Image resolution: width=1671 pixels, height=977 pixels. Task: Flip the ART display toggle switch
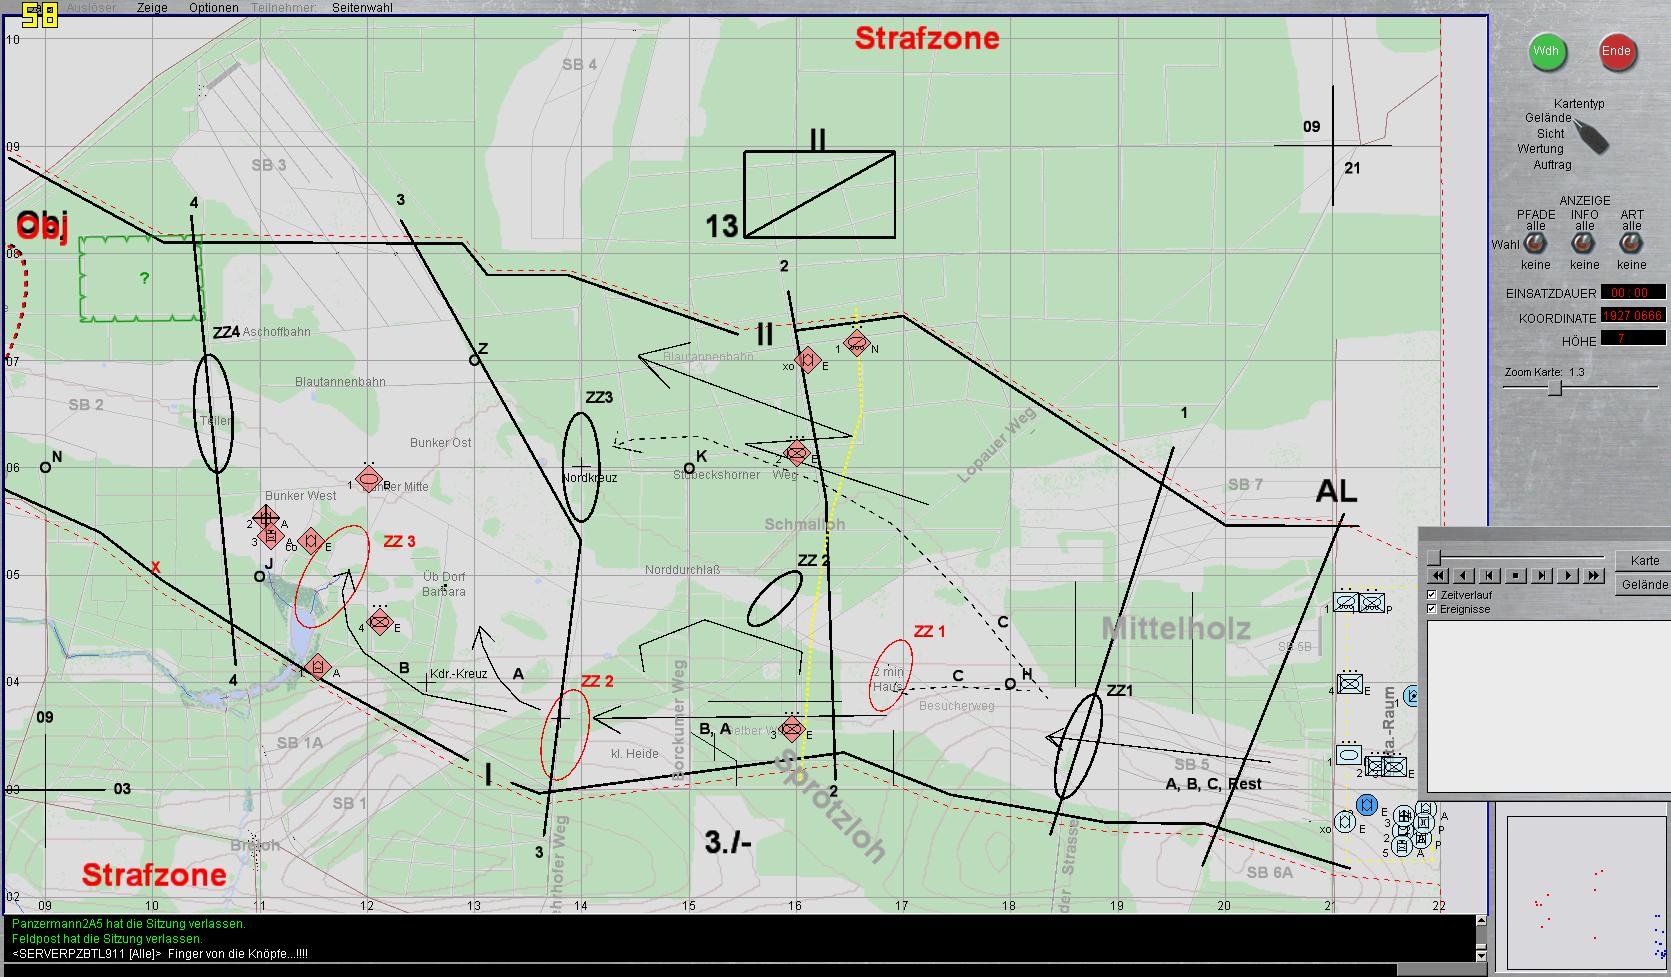coord(1631,244)
